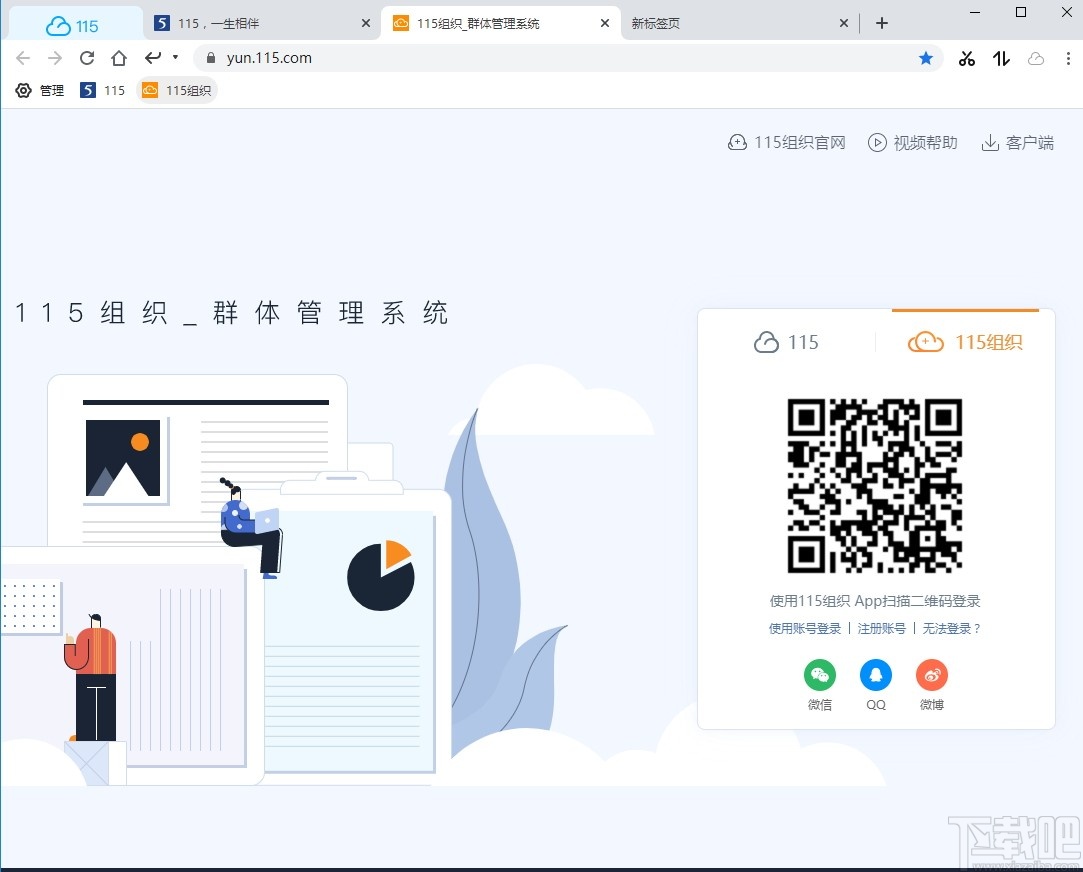The height and width of the screenshot is (872, 1083).
Task: Select the '115组织_群体管理系统' browser tab
Action: (x=501, y=23)
